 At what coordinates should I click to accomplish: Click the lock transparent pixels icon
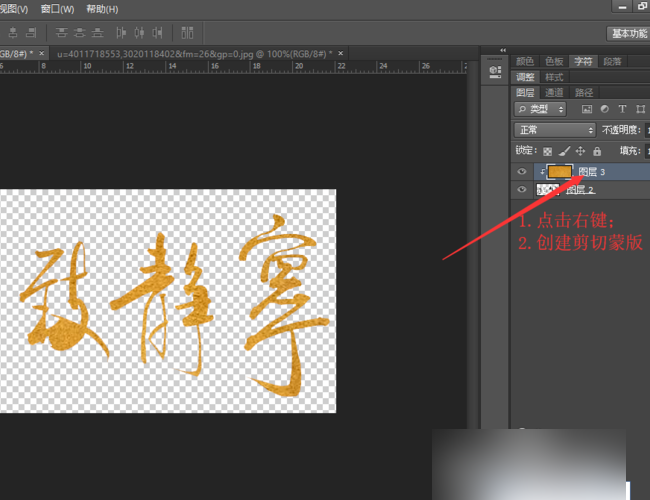click(x=548, y=151)
